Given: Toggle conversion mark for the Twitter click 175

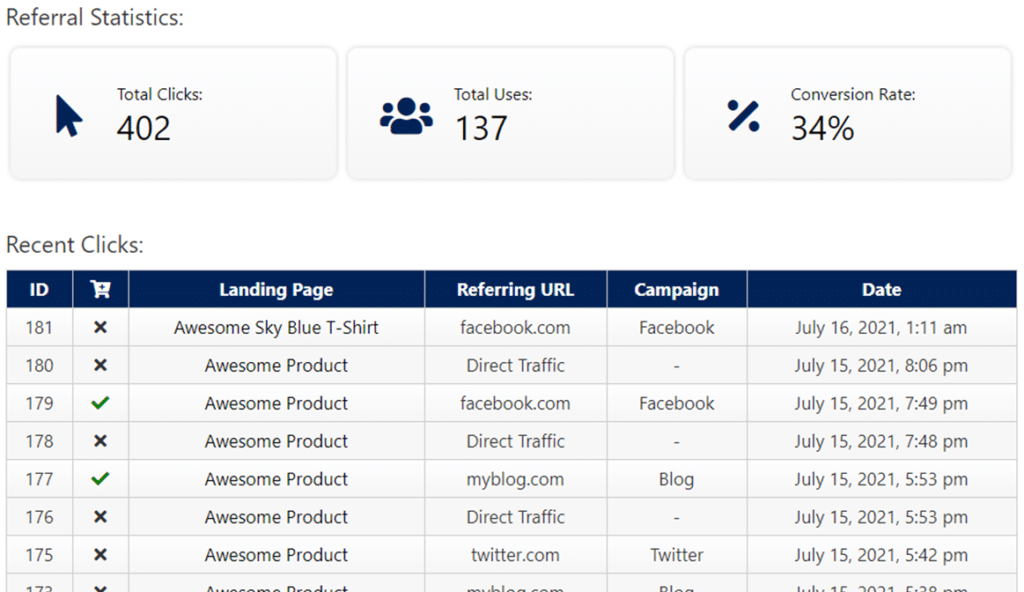Looking at the screenshot, I should point(100,555).
